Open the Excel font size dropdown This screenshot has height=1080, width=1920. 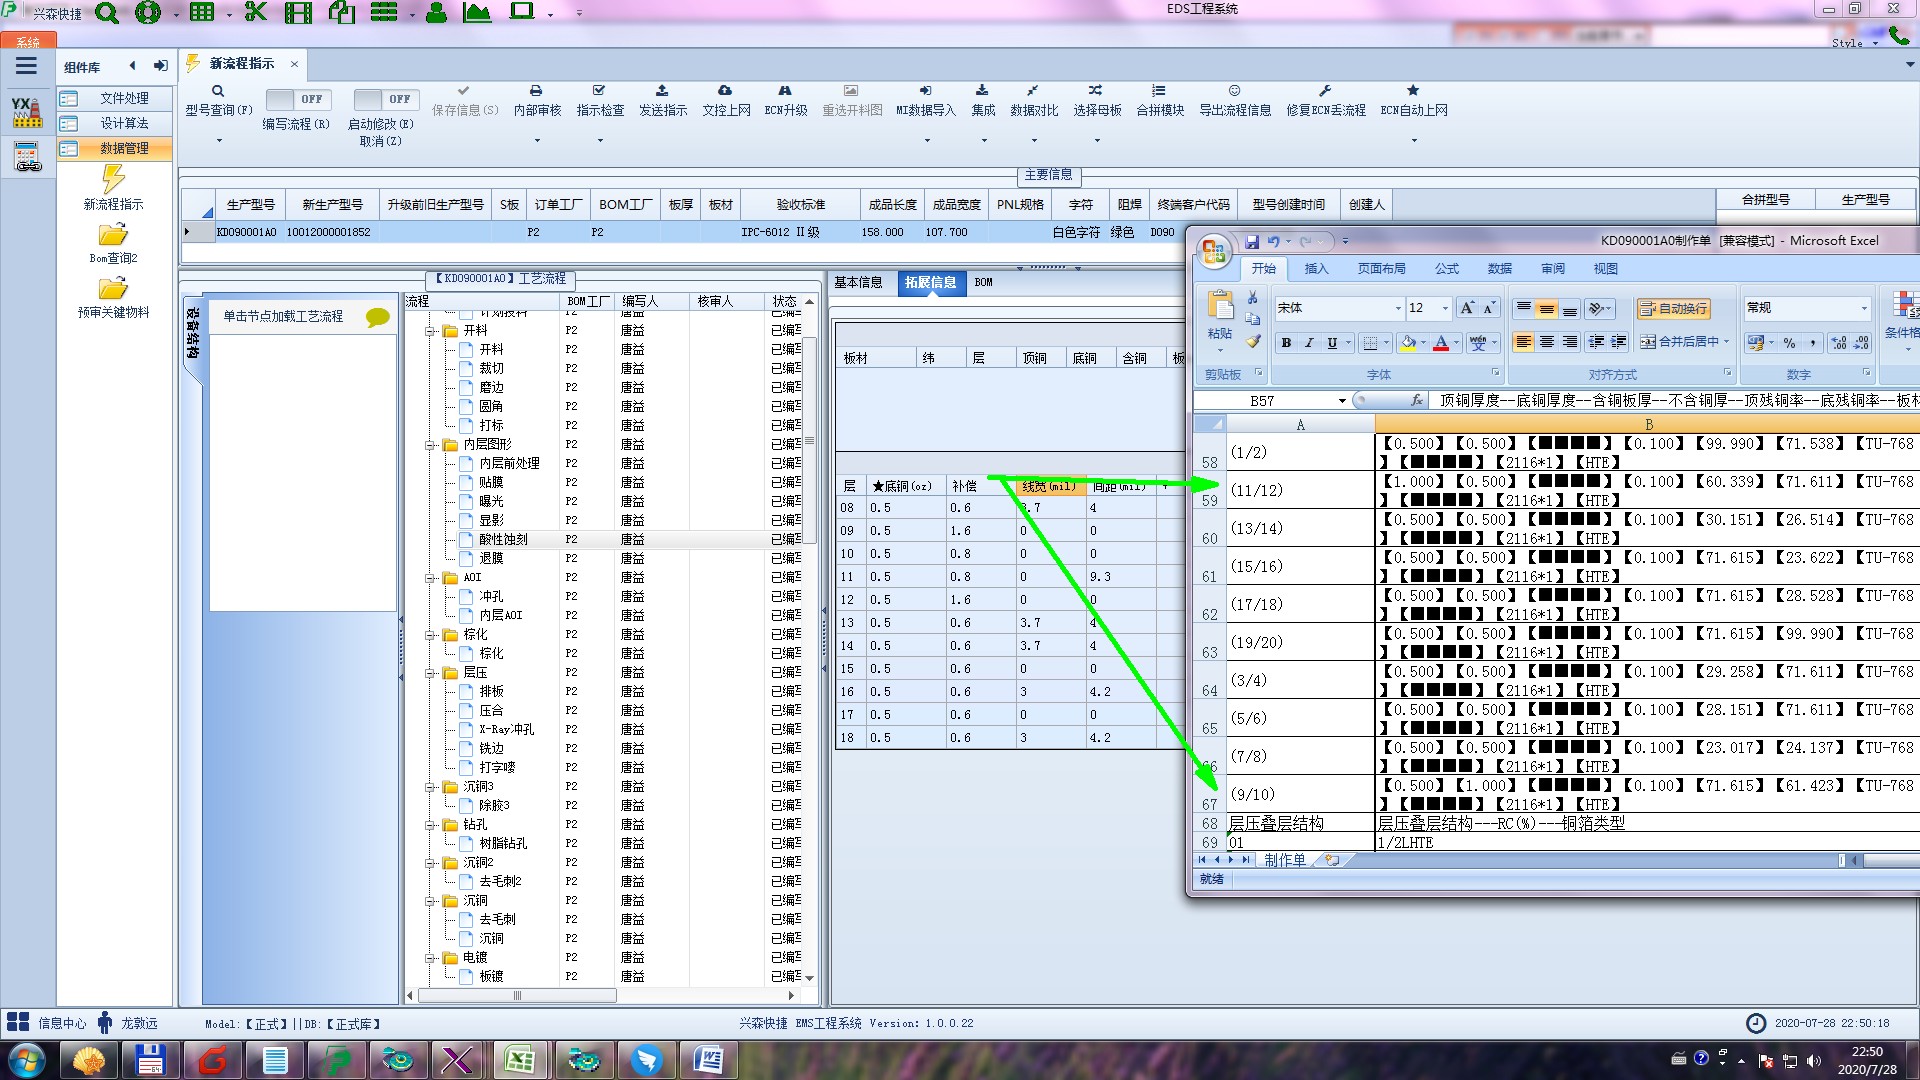[1444, 308]
